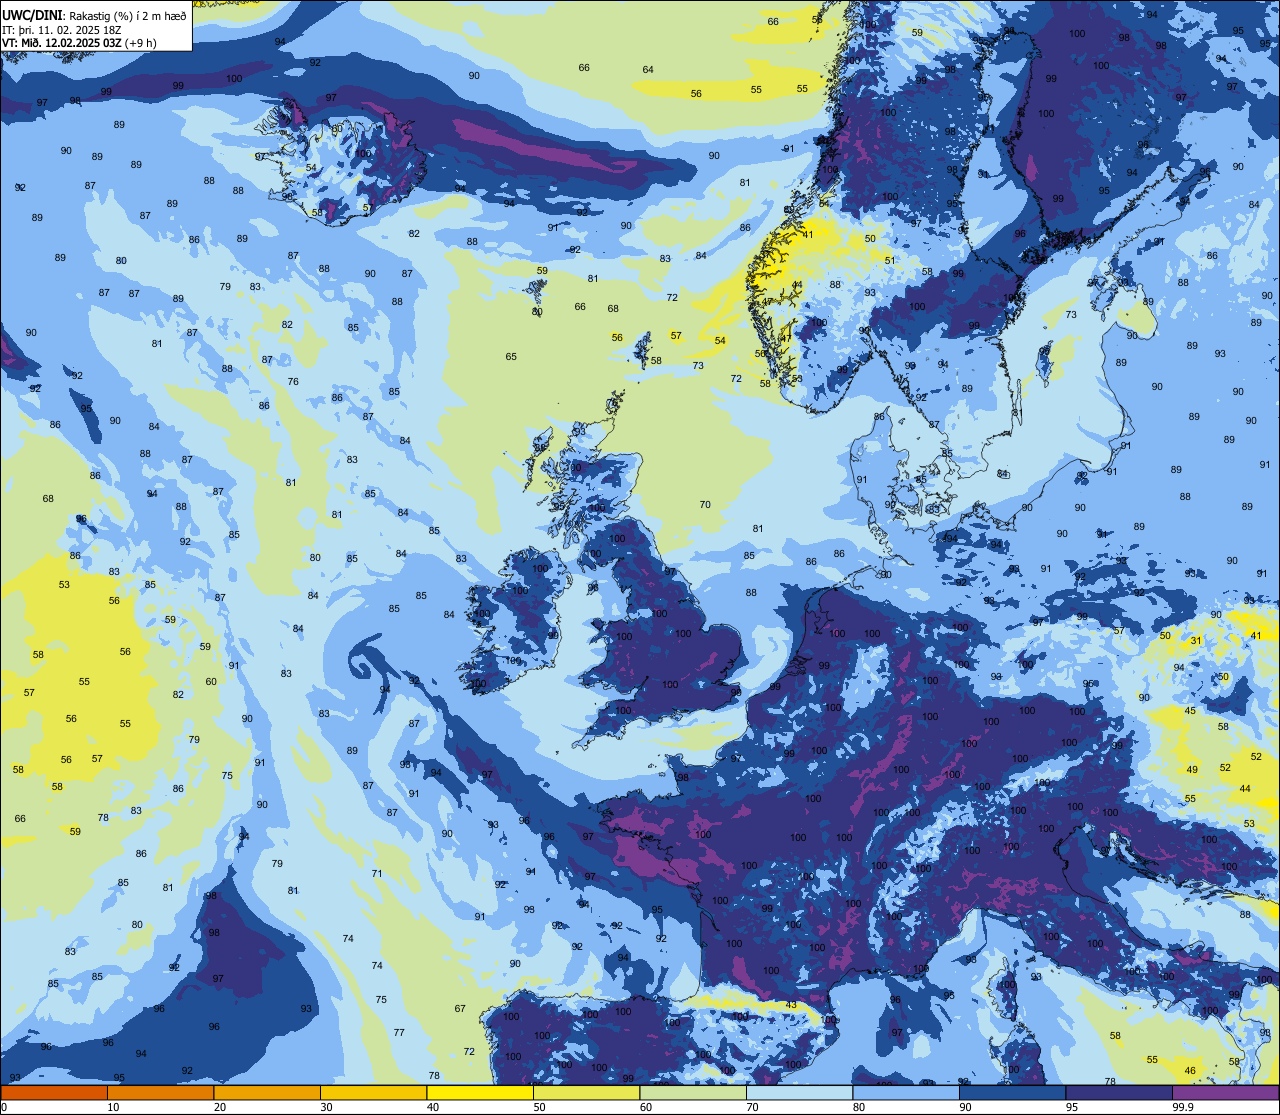This screenshot has width=1280, height=1115.
Task: Click the 10–20 orange legend swatch
Action: click(x=160, y=1092)
